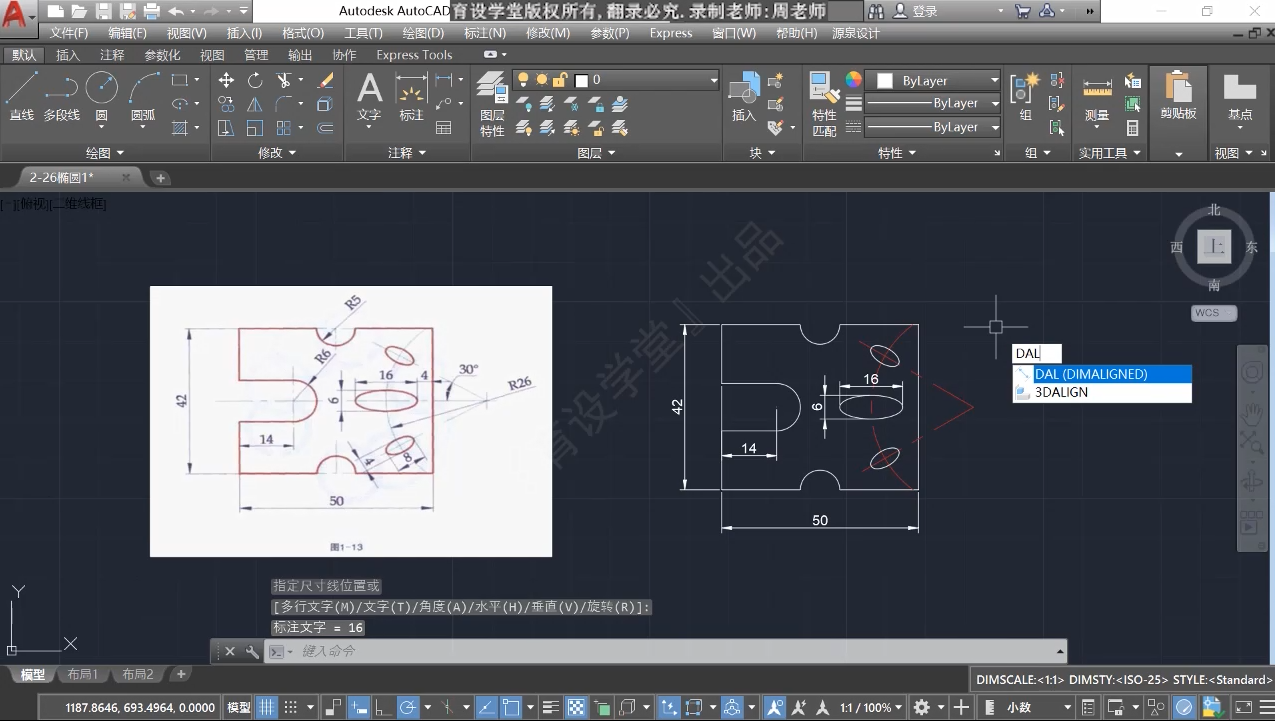Click the Mirror tool icon
The height and width of the screenshot is (721, 1275).
point(255,104)
